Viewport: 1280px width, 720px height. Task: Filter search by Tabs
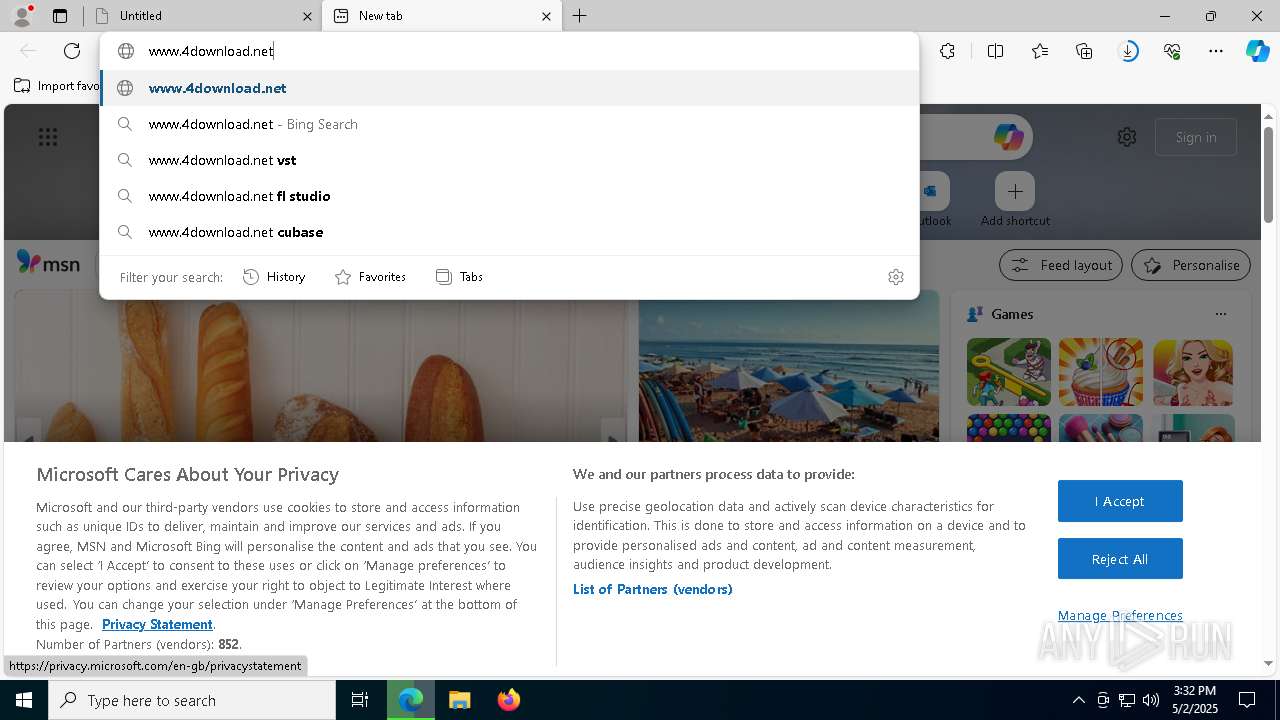tap(459, 277)
